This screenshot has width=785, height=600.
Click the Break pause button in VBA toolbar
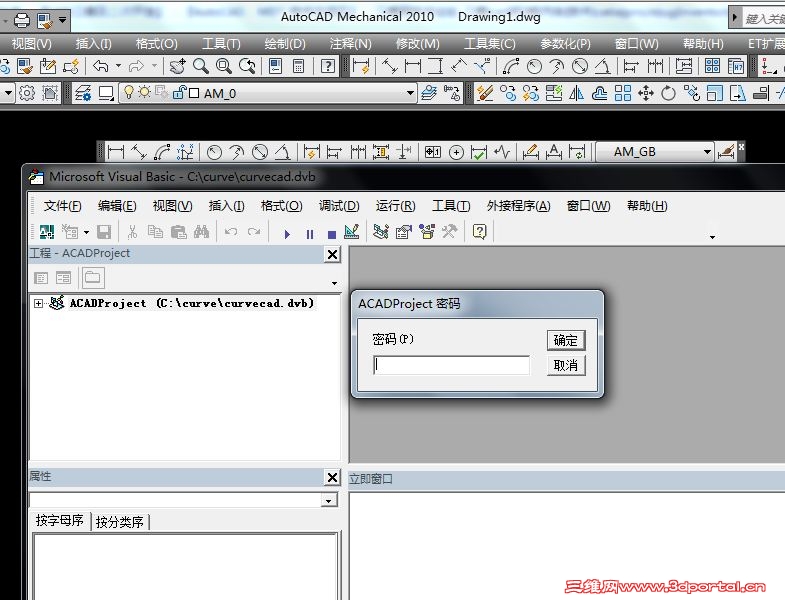310,234
